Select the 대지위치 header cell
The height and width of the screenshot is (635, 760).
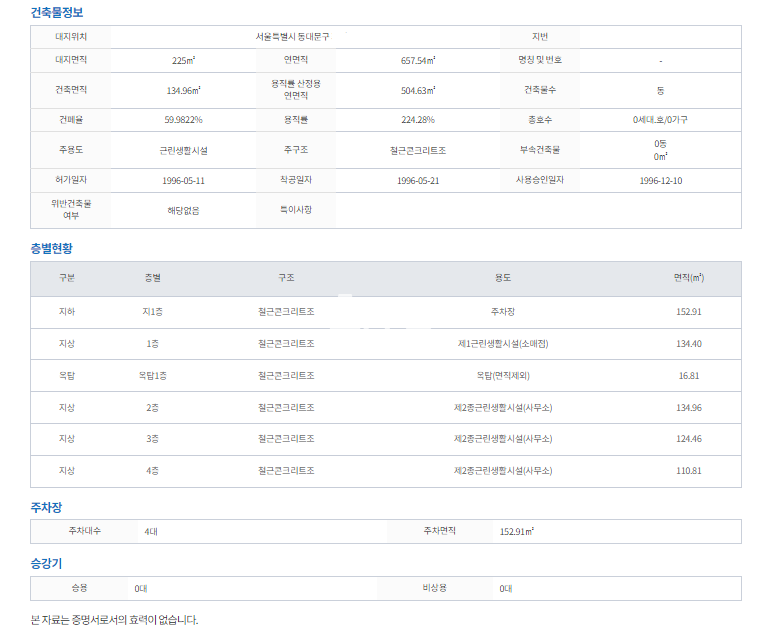pyautogui.click(x=71, y=36)
